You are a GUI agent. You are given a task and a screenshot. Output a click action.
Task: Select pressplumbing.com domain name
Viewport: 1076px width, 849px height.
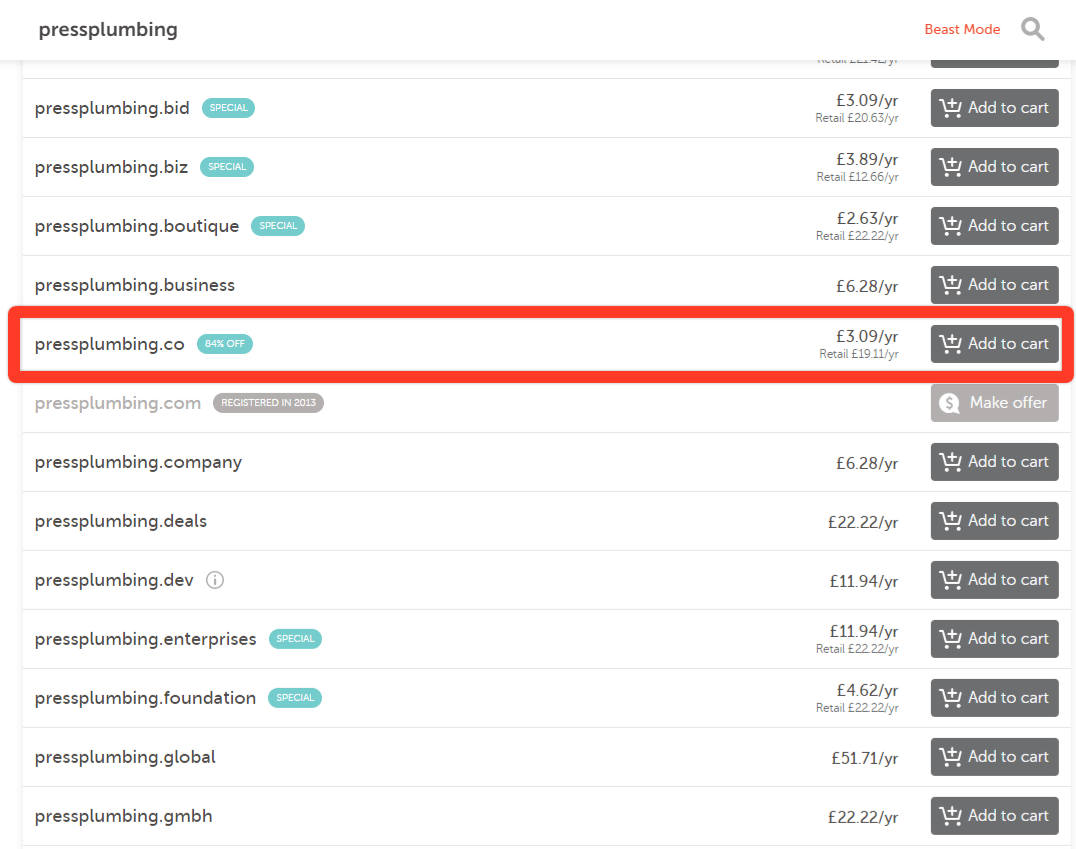tap(117, 404)
